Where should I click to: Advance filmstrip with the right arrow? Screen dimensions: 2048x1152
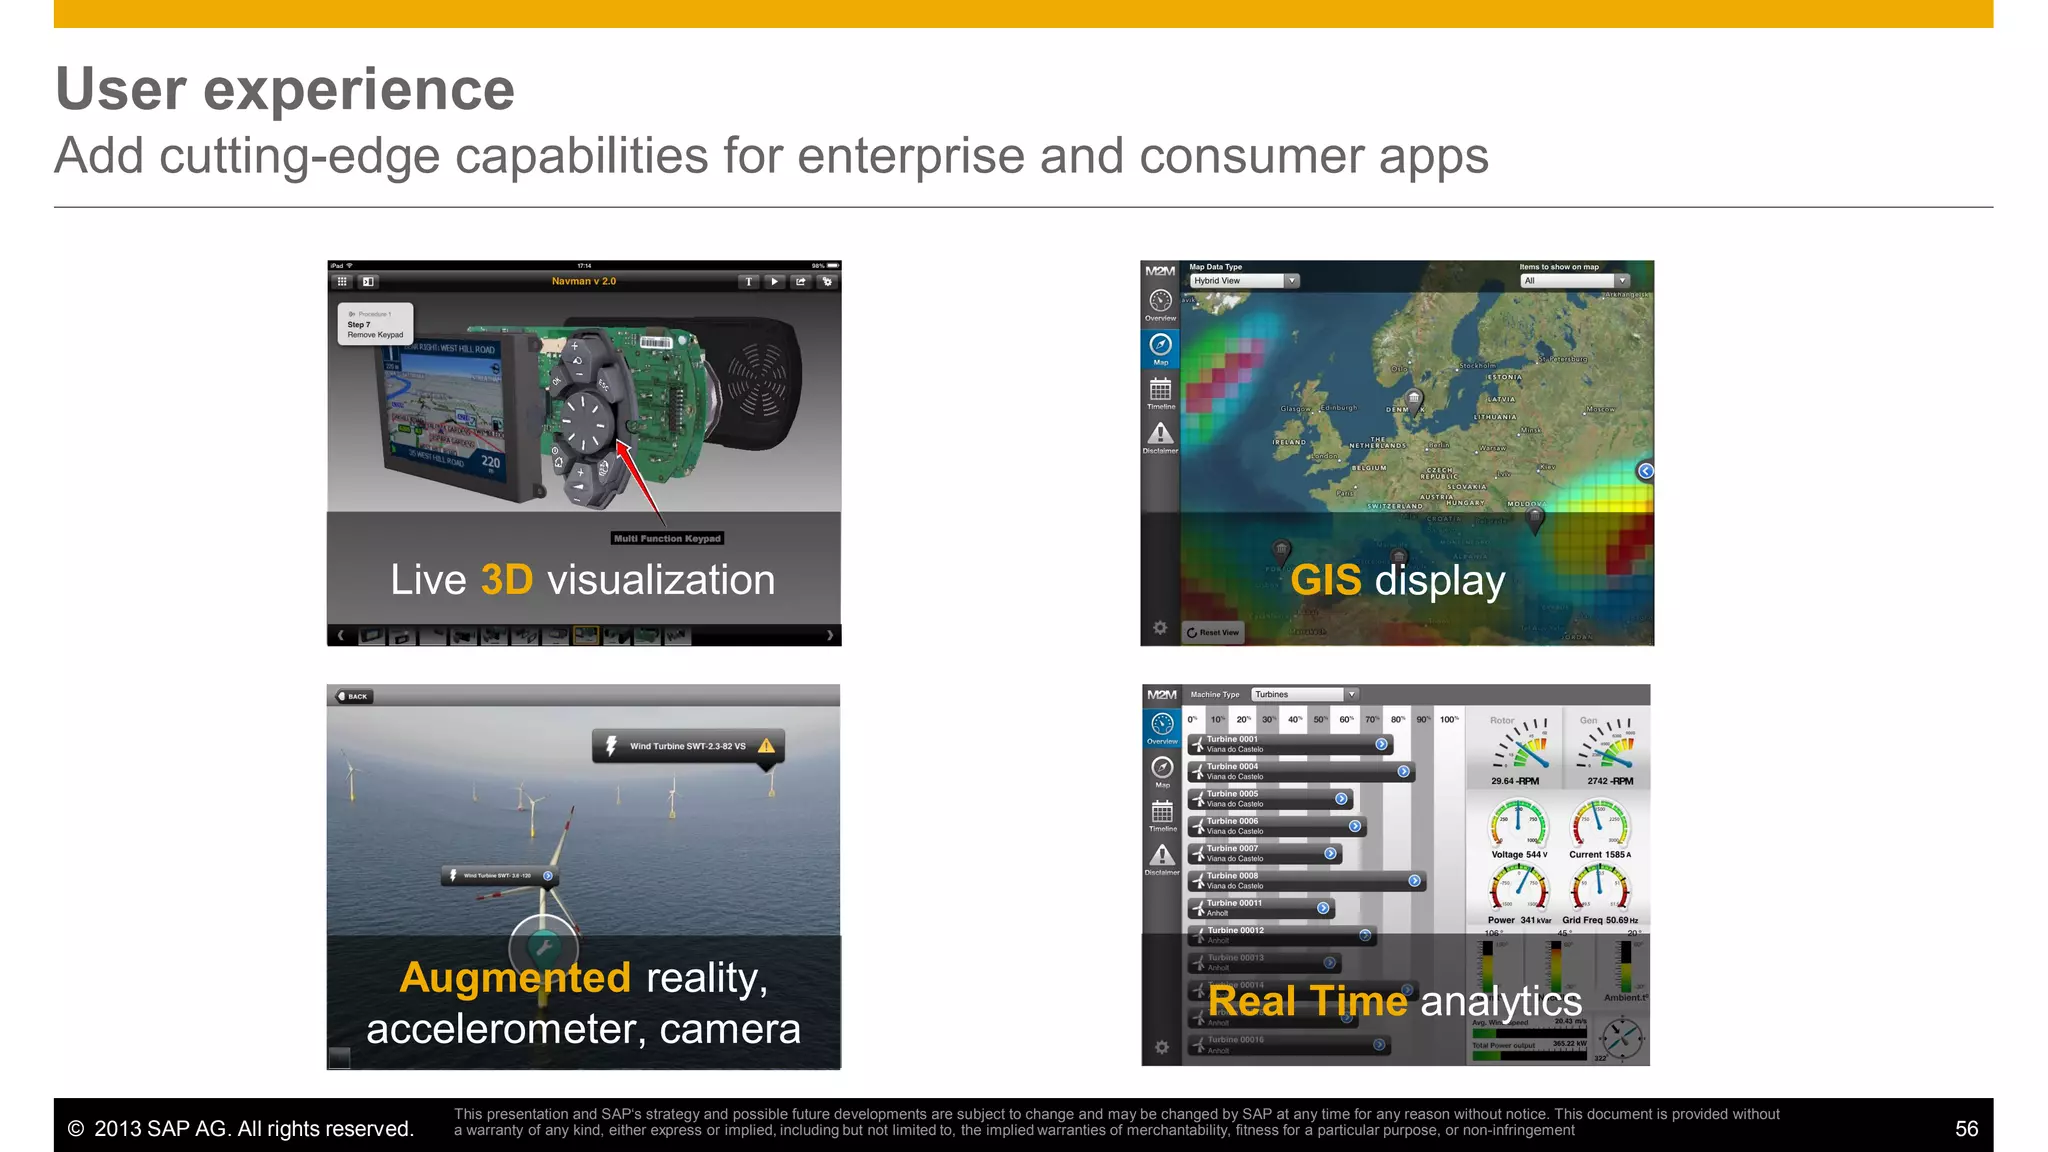(829, 635)
